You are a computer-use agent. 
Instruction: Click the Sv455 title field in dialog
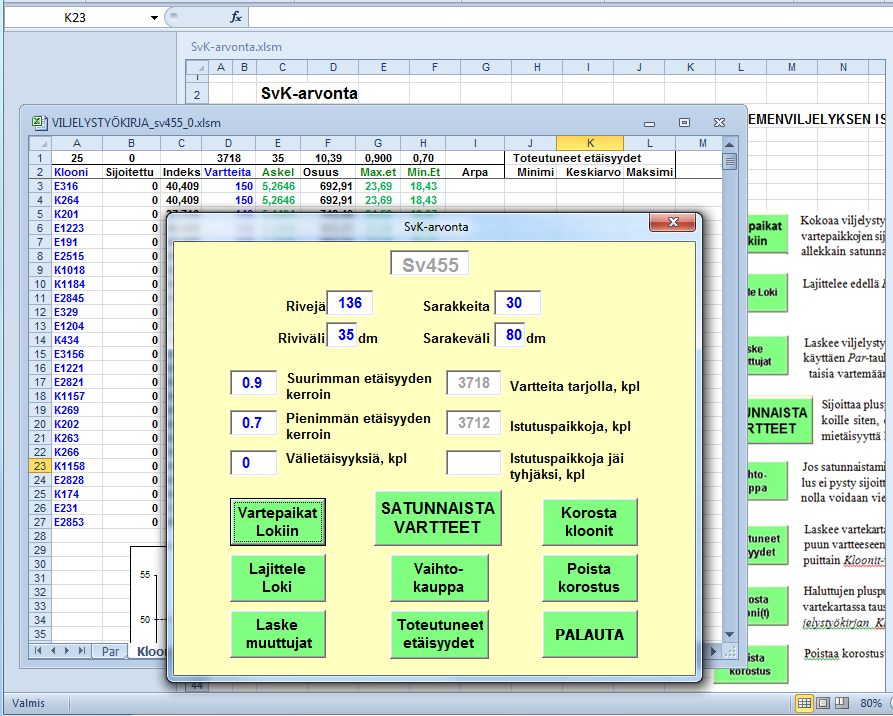[430, 264]
